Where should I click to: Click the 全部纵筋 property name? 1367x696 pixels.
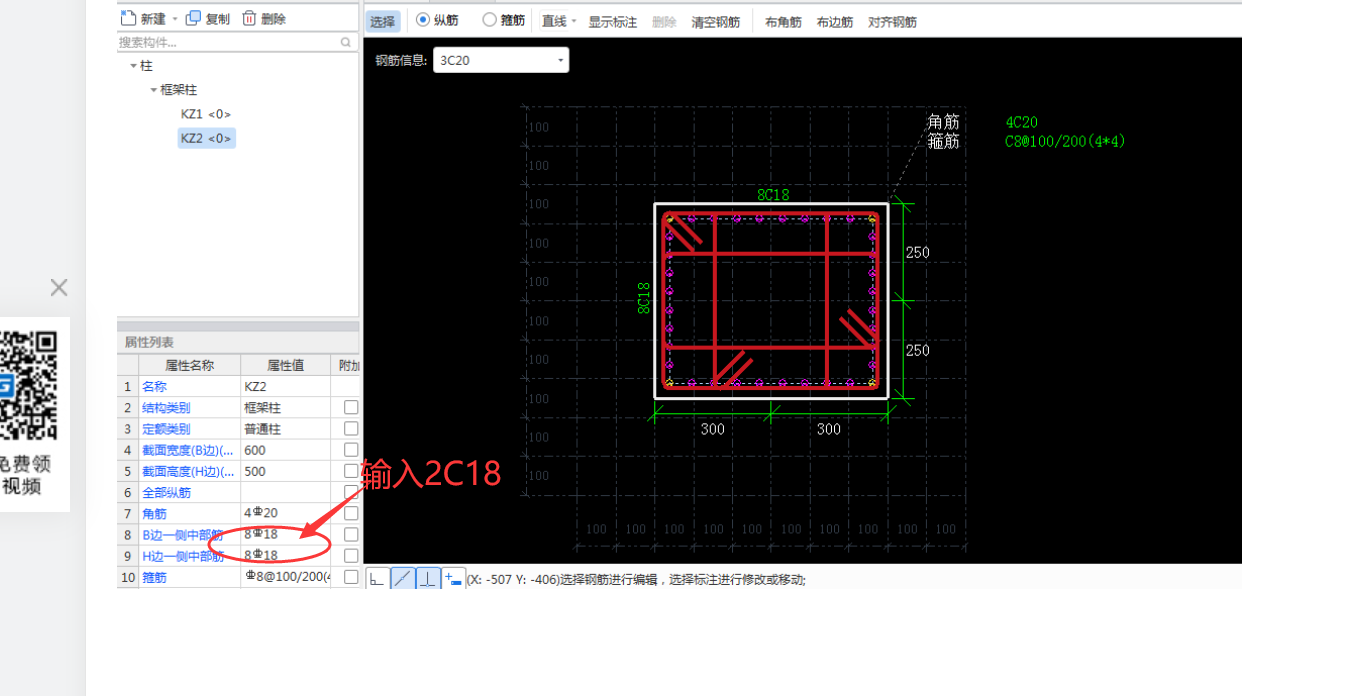click(x=166, y=492)
